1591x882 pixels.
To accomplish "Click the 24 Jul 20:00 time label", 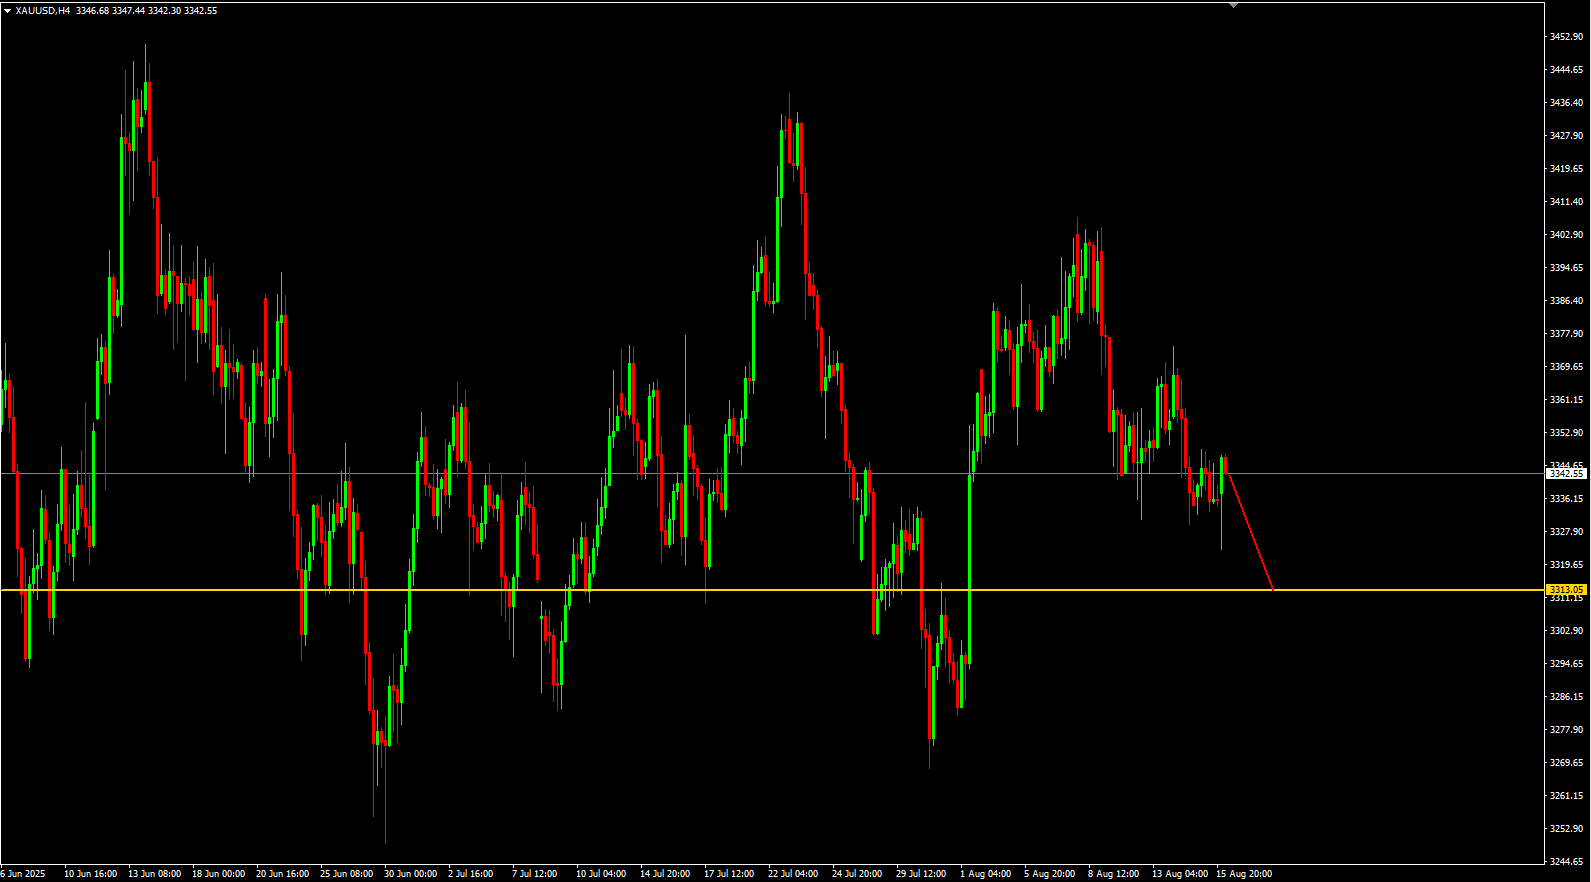I will (857, 874).
